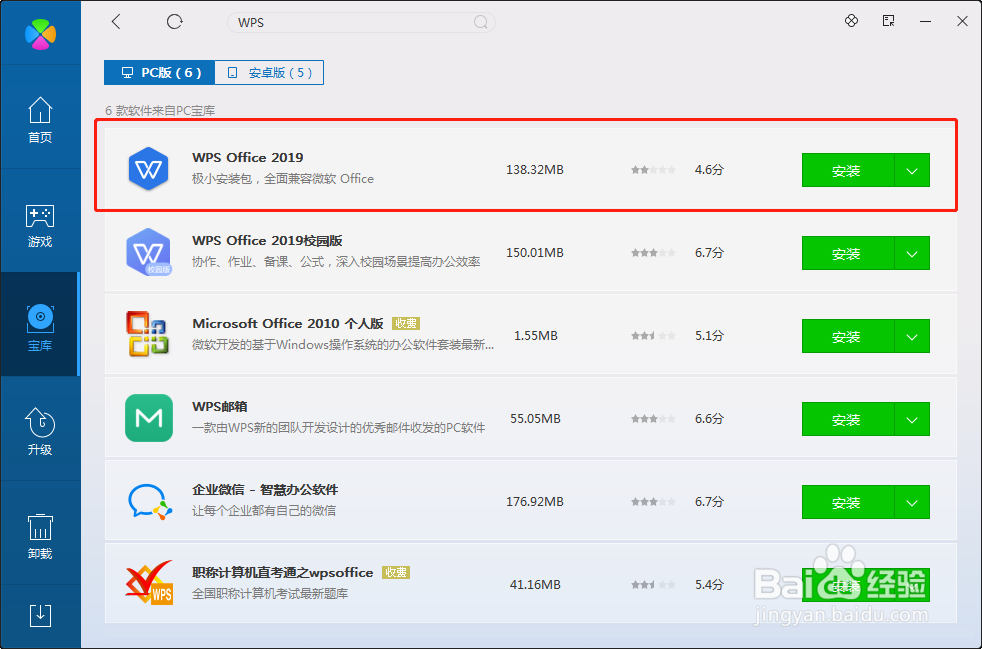Click the 6 款软件来自PC宝库 text
982x649 pixels.
[160, 111]
